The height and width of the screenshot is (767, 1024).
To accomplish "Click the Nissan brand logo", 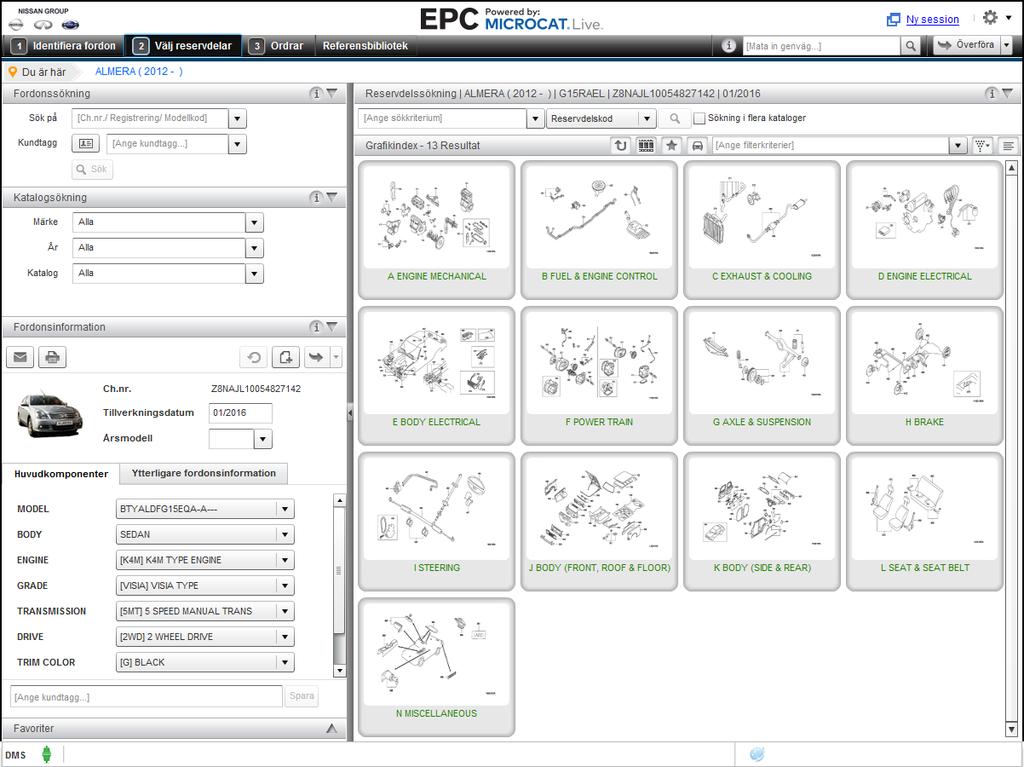I will click(x=16, y=25).
